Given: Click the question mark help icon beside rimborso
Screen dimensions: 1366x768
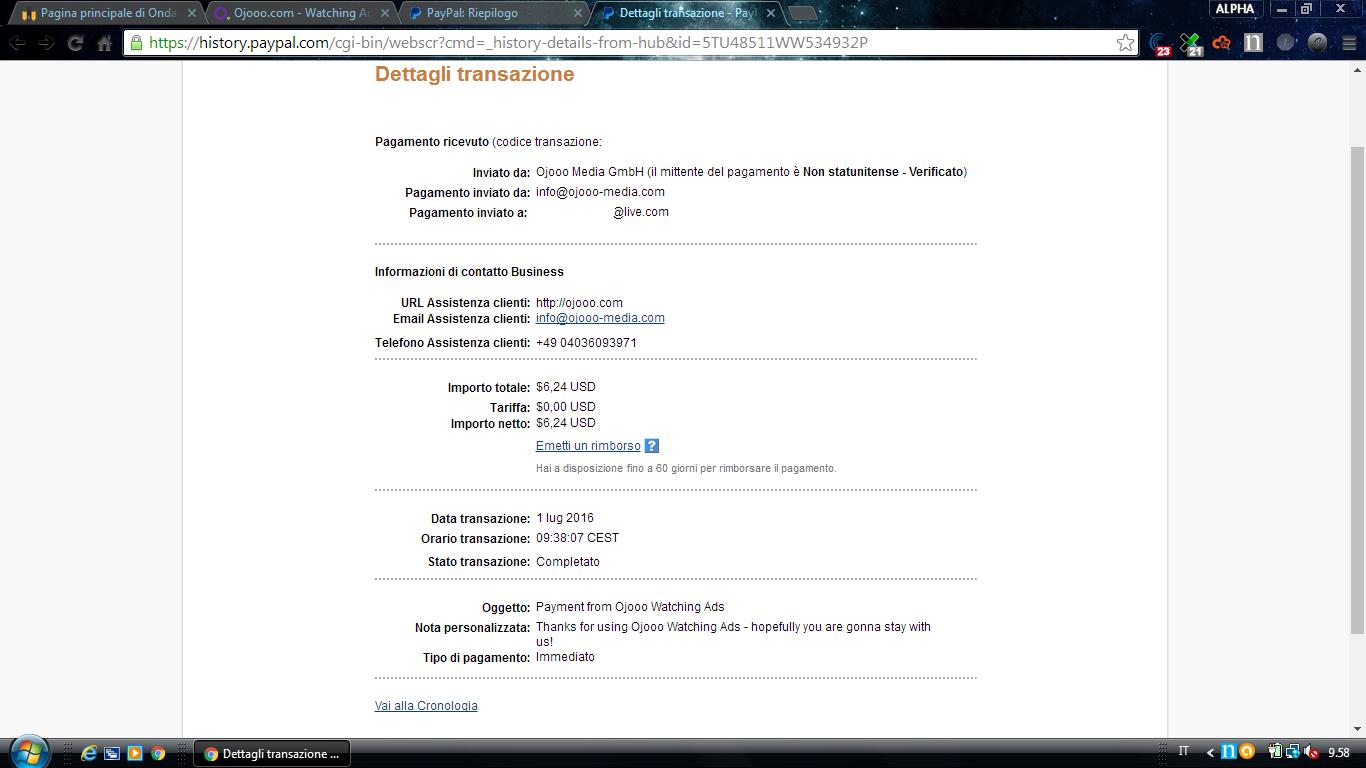Looking at the screenshot, I should tap(651, 446).
